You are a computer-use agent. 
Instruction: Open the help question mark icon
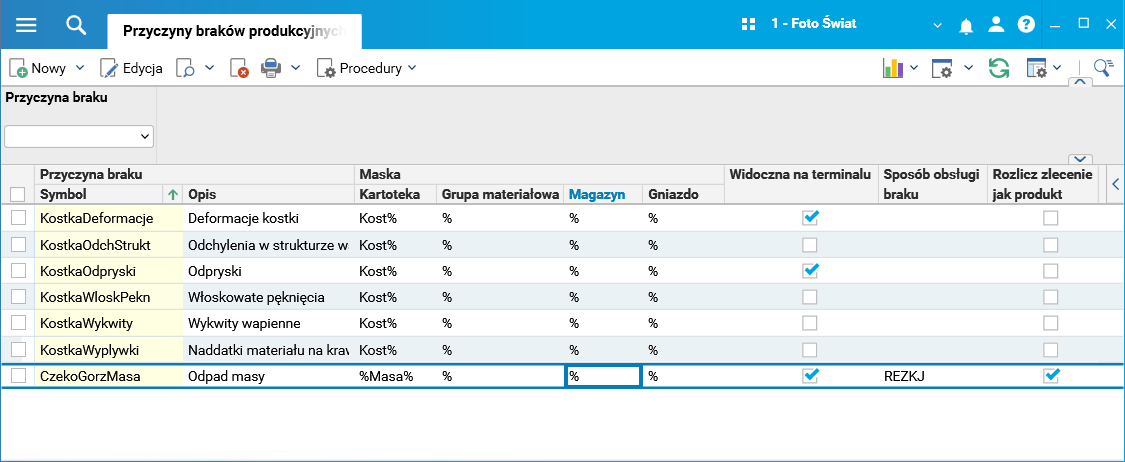click(1026, 25)
